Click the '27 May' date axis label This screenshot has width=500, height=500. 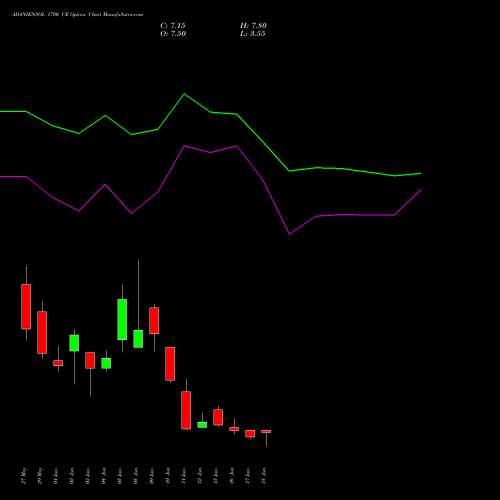click(x=24, y=476)
